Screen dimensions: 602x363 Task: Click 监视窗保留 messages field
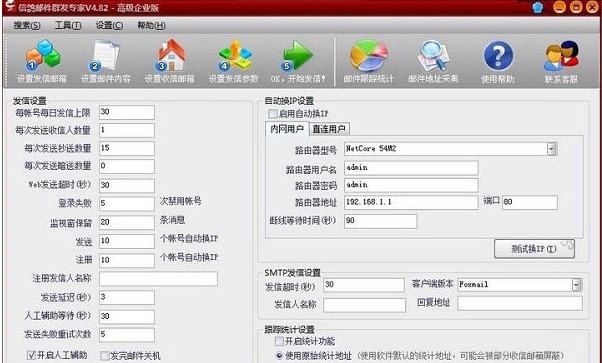coord(127,222)
